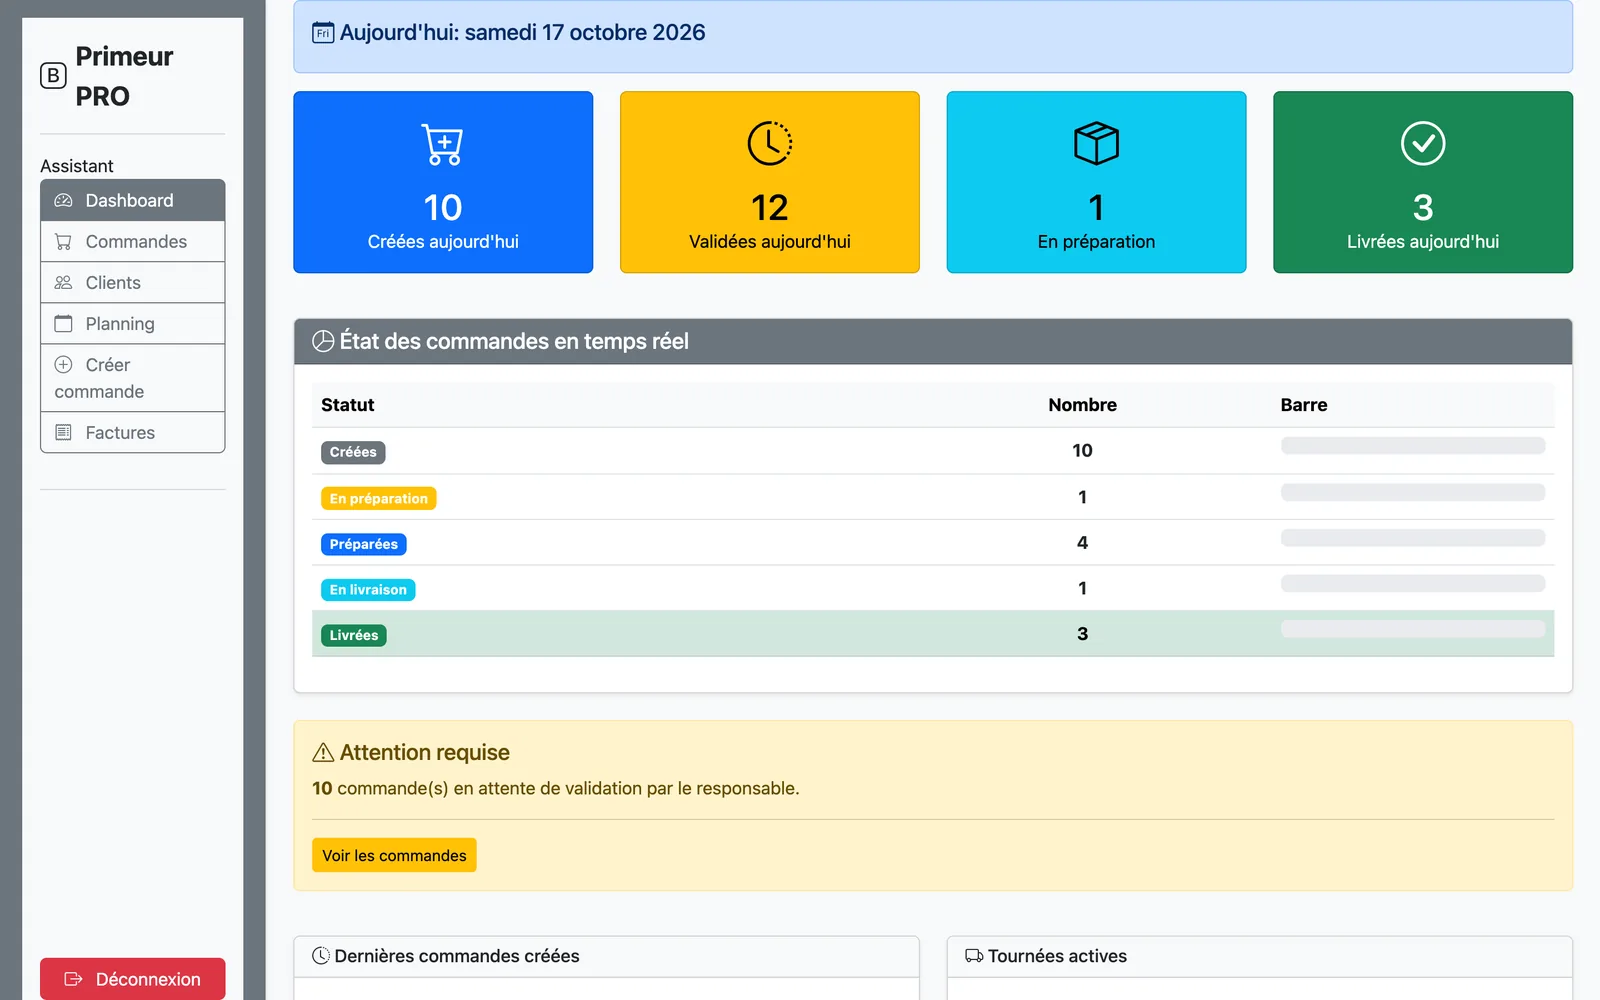Click the blue Préparées status badge
Screen dimensions: 1600x1000
(x=364, y=544)
